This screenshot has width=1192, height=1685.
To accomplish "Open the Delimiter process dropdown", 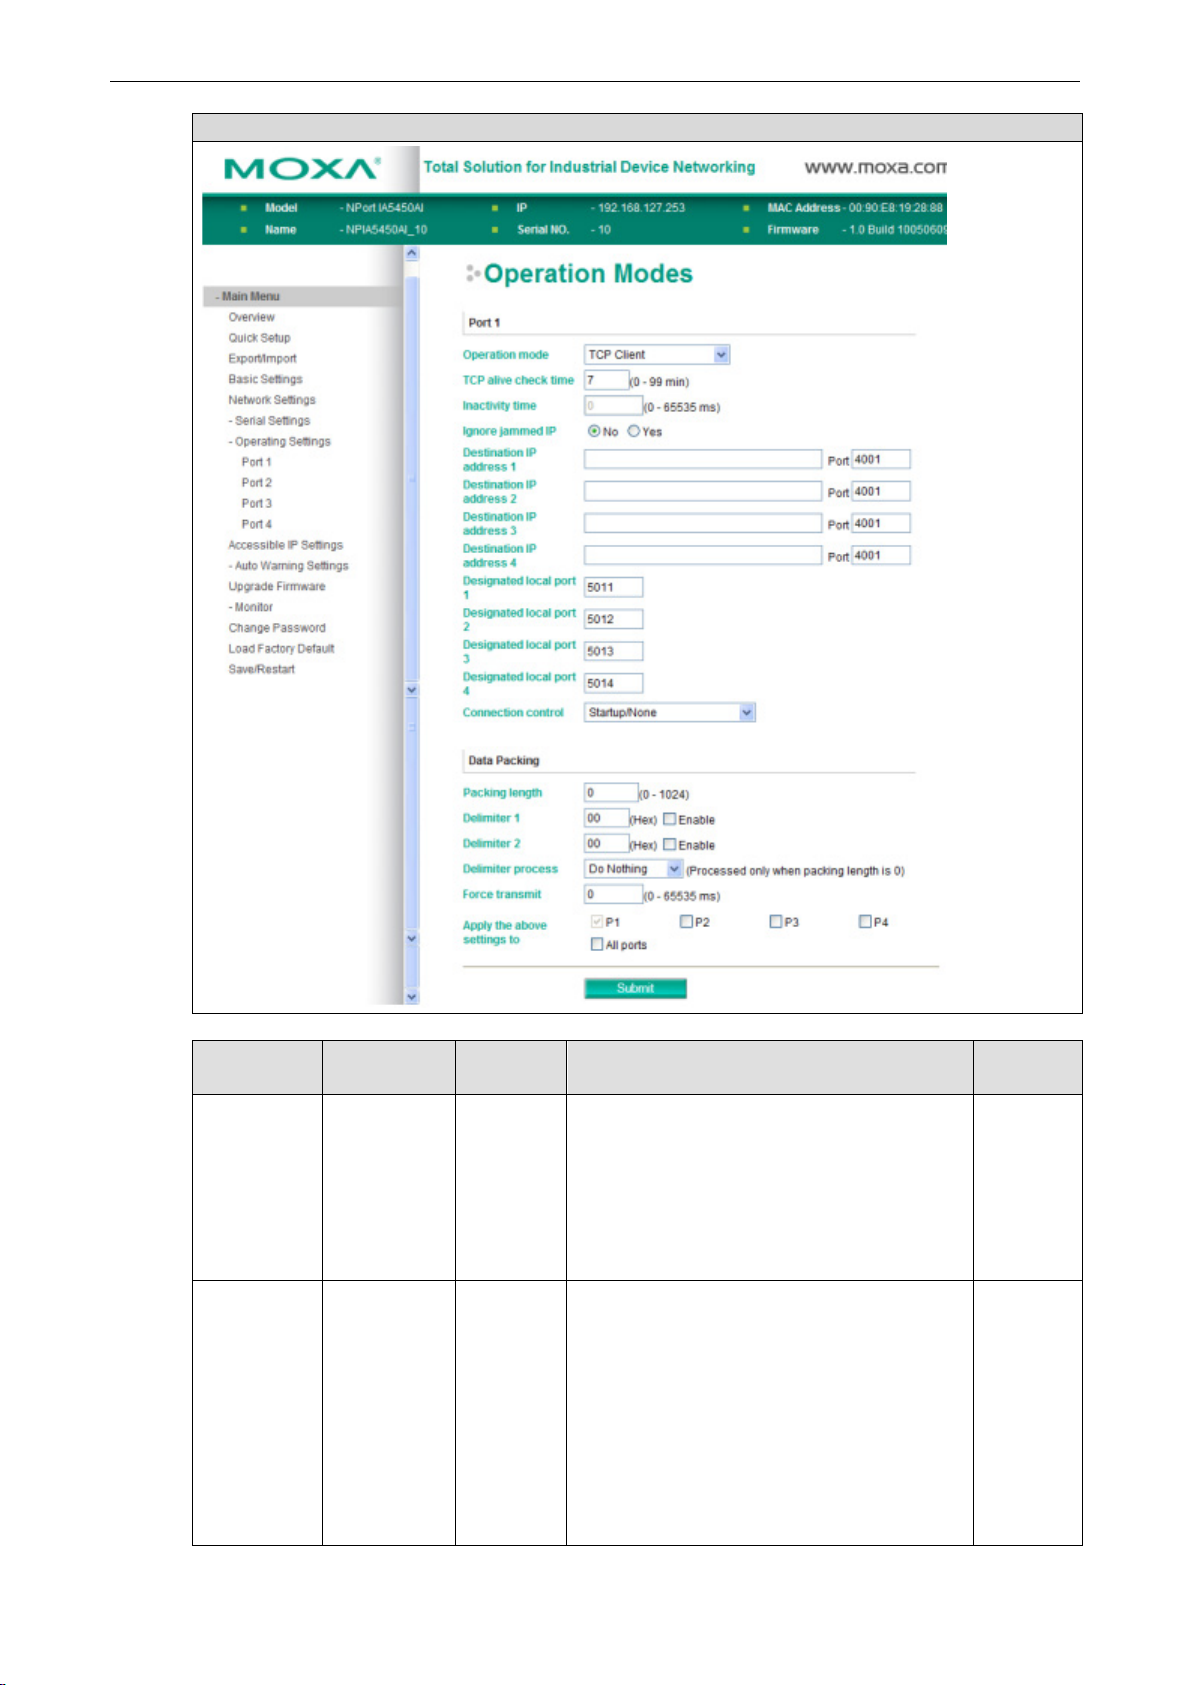I will coord(633,870).
